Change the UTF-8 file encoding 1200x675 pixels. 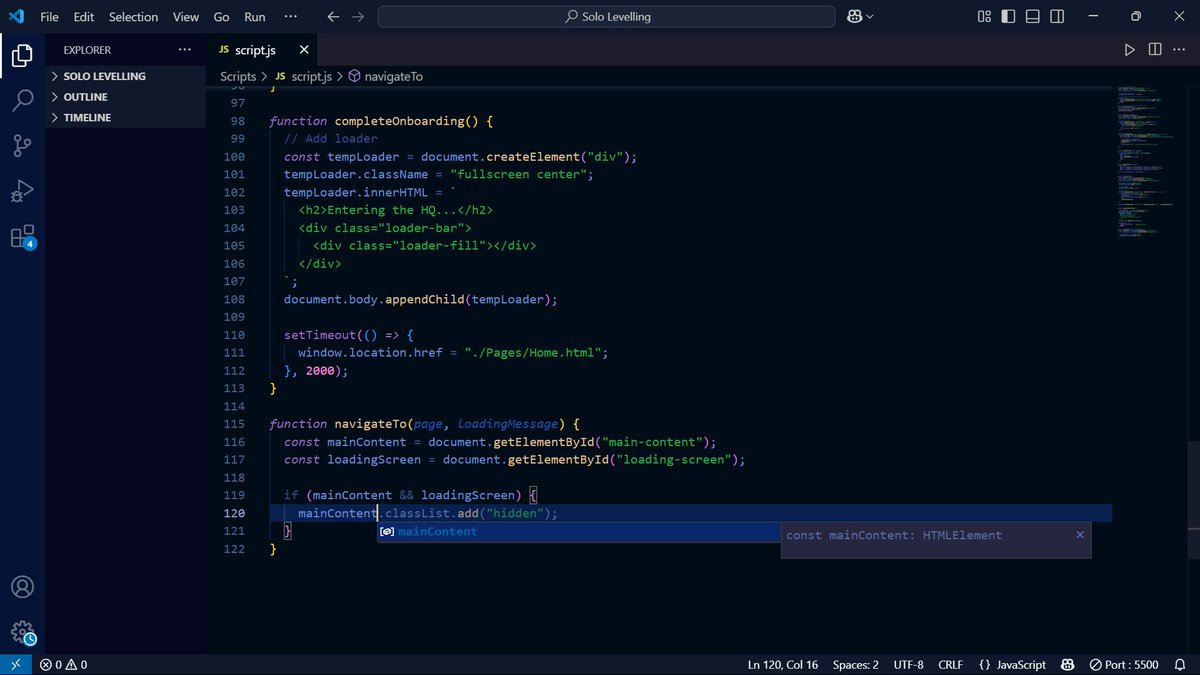tap(908, 665)
